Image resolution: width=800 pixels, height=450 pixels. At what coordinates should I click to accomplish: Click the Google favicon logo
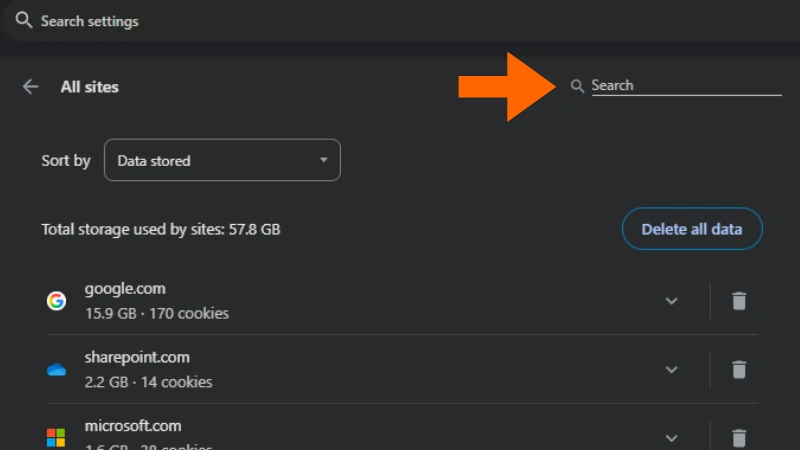(56, 300)
